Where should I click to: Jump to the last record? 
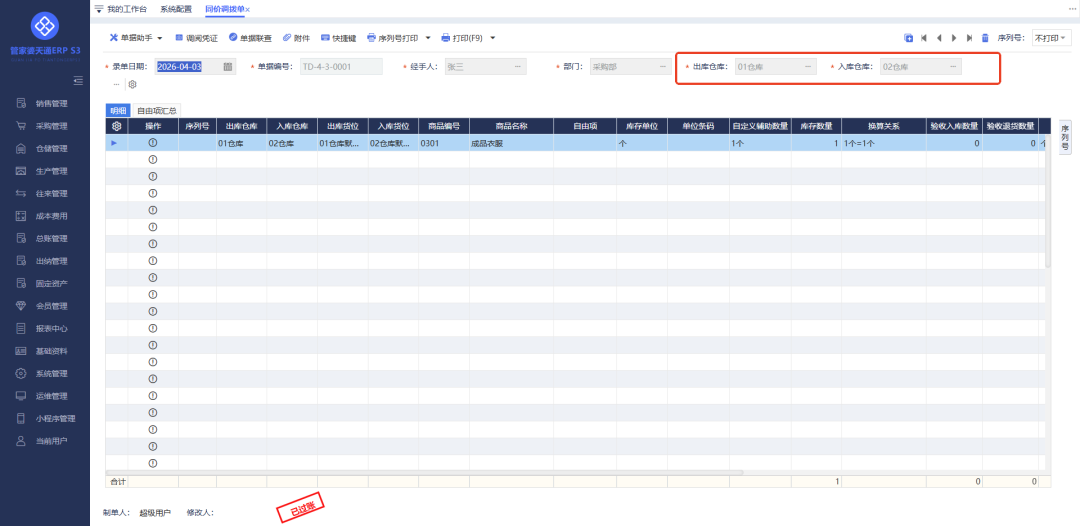[969, 38]
